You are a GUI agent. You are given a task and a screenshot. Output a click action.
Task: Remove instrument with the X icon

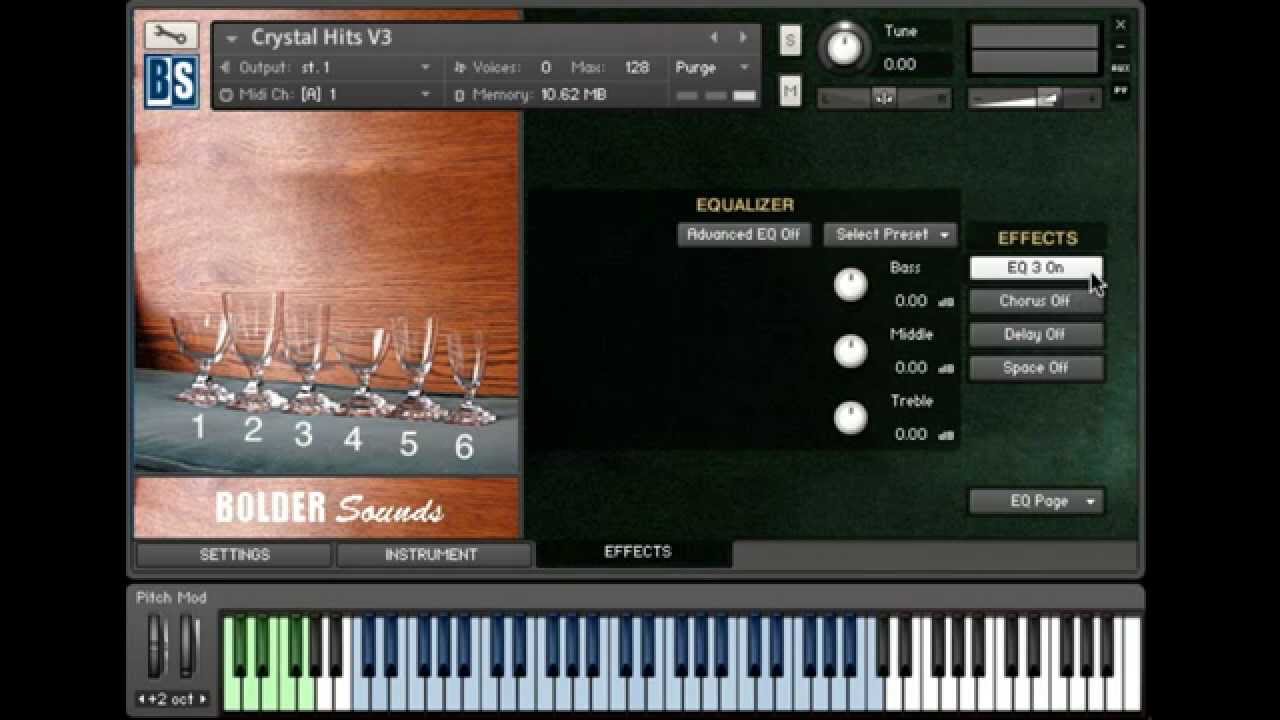coord(1121,25)
